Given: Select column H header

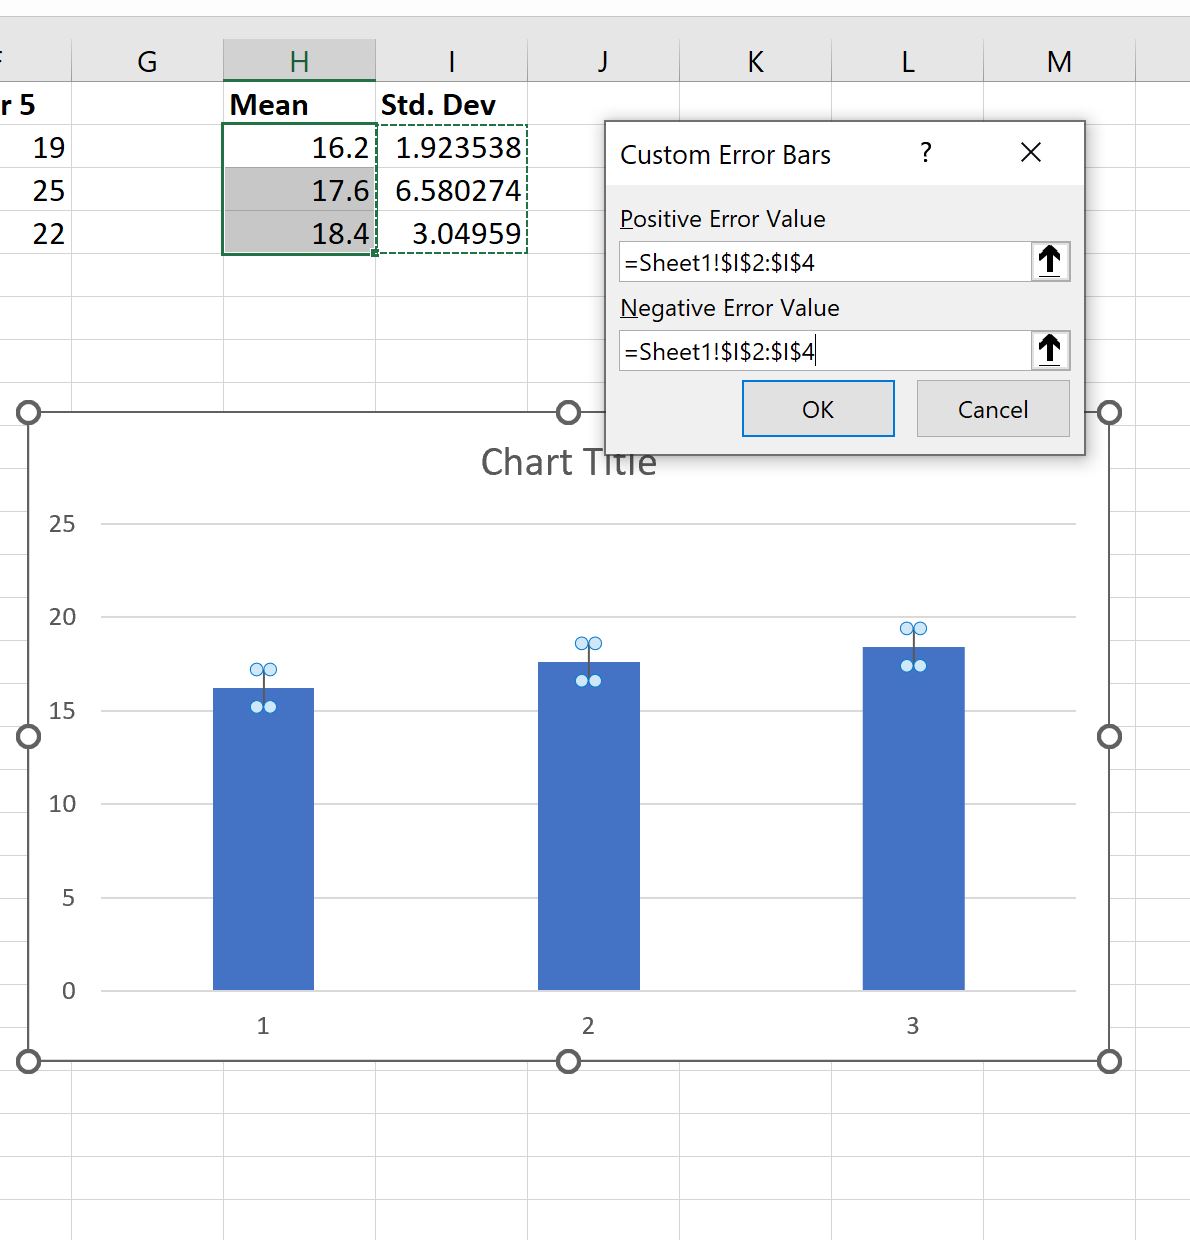Looking at the screenshot, I should click(x=299, y=62).
